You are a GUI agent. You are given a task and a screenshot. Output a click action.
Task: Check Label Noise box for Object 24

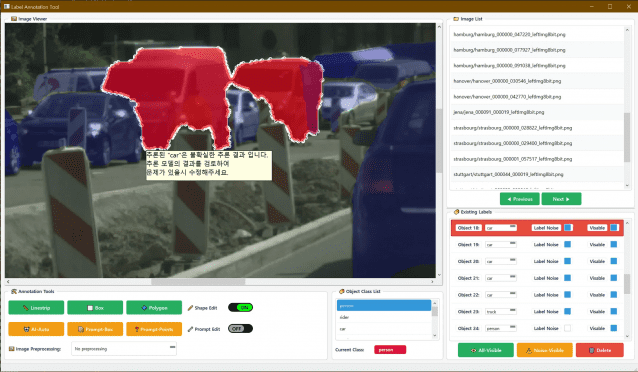click(568, 328)
